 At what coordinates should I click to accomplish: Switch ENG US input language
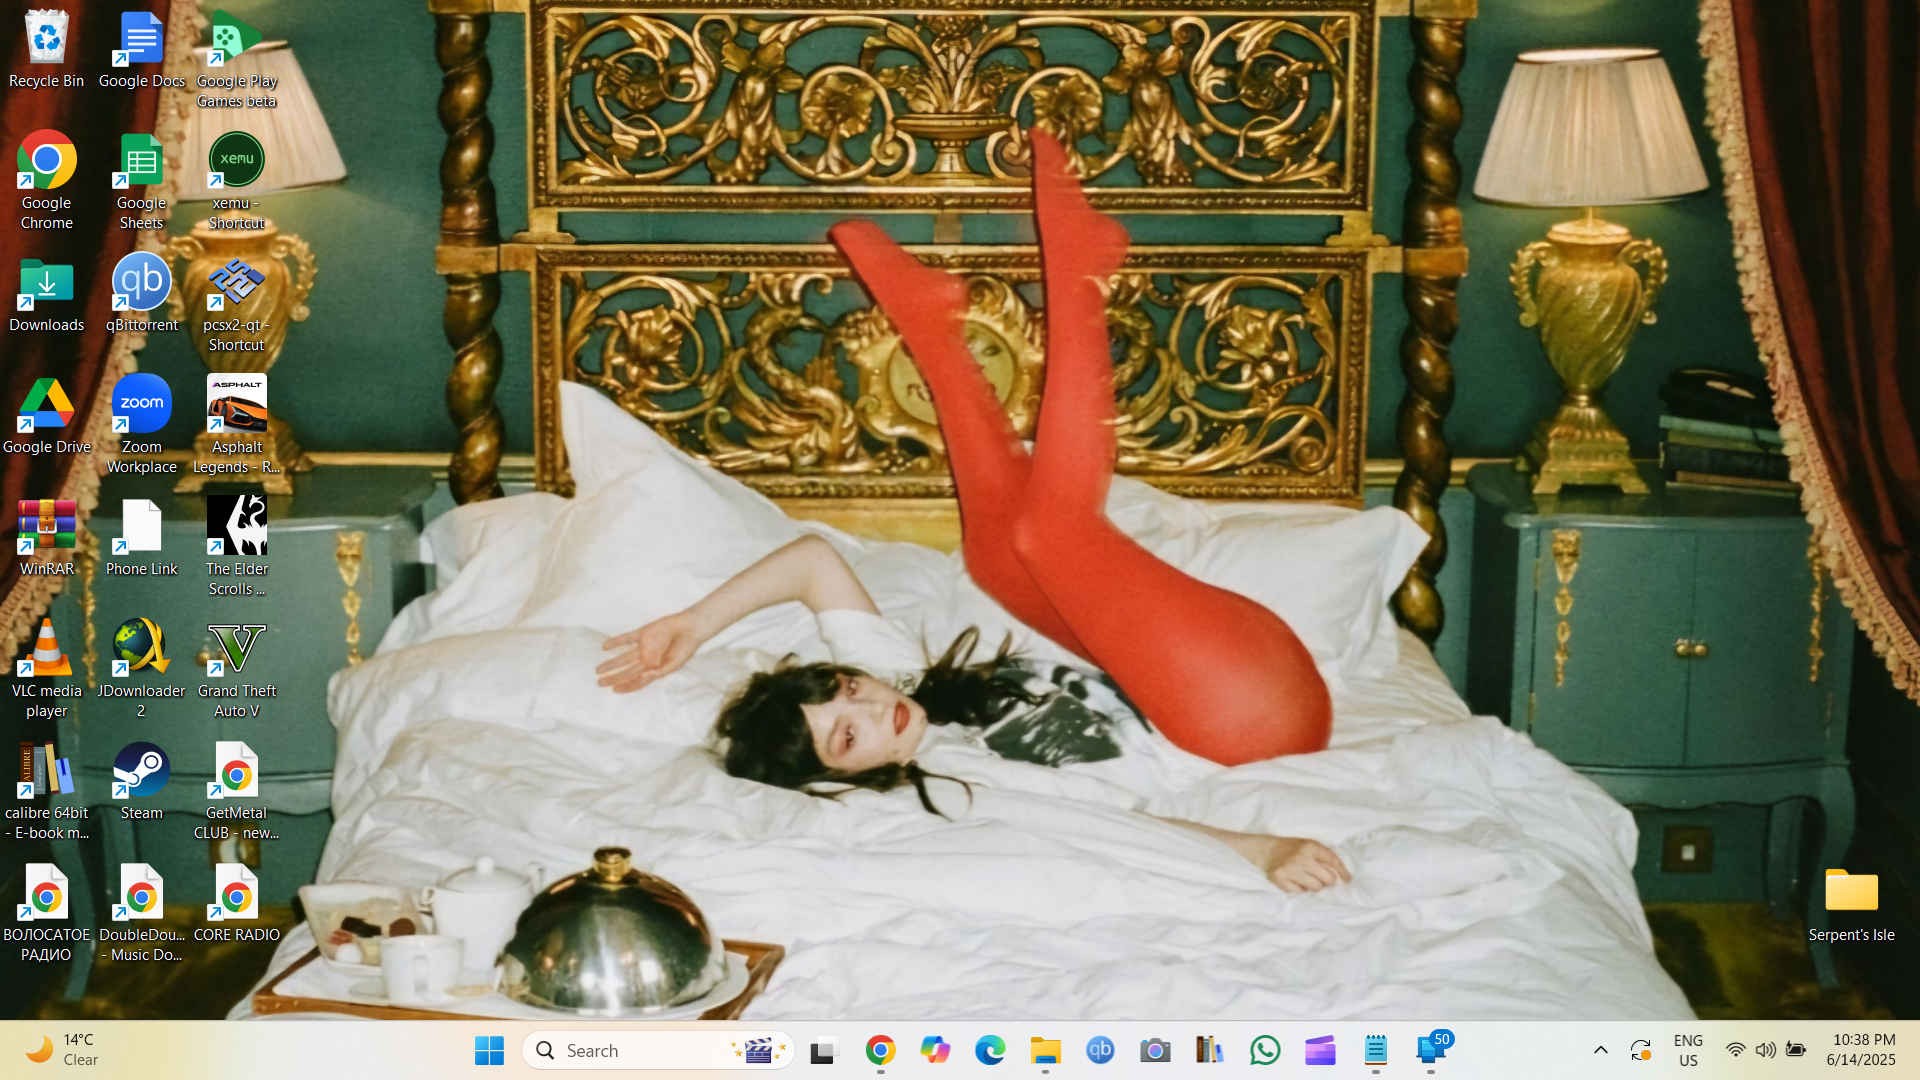click(x=1688, y=1051)
